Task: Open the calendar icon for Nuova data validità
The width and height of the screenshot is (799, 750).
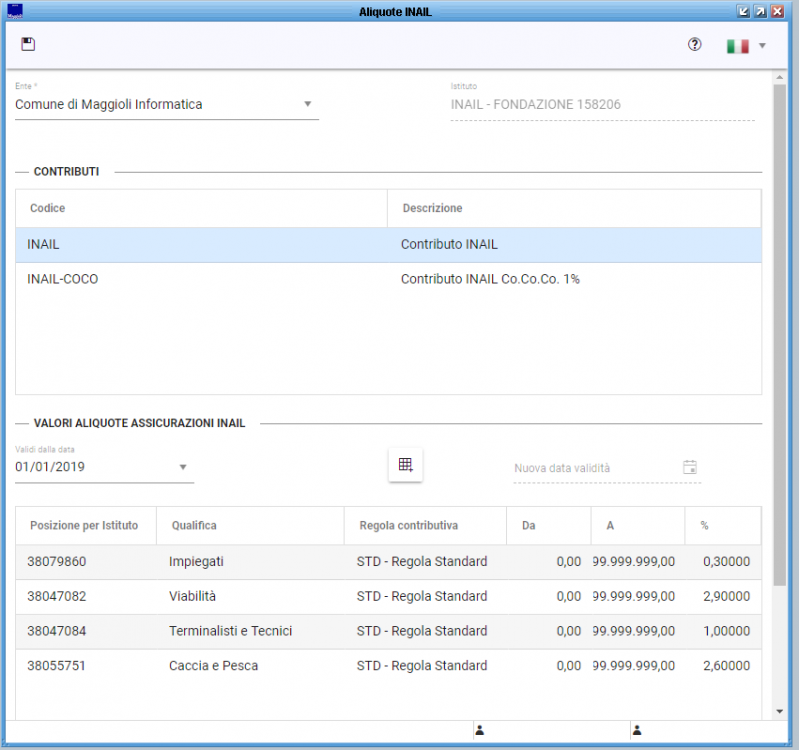Action: [x=690, y=467]
